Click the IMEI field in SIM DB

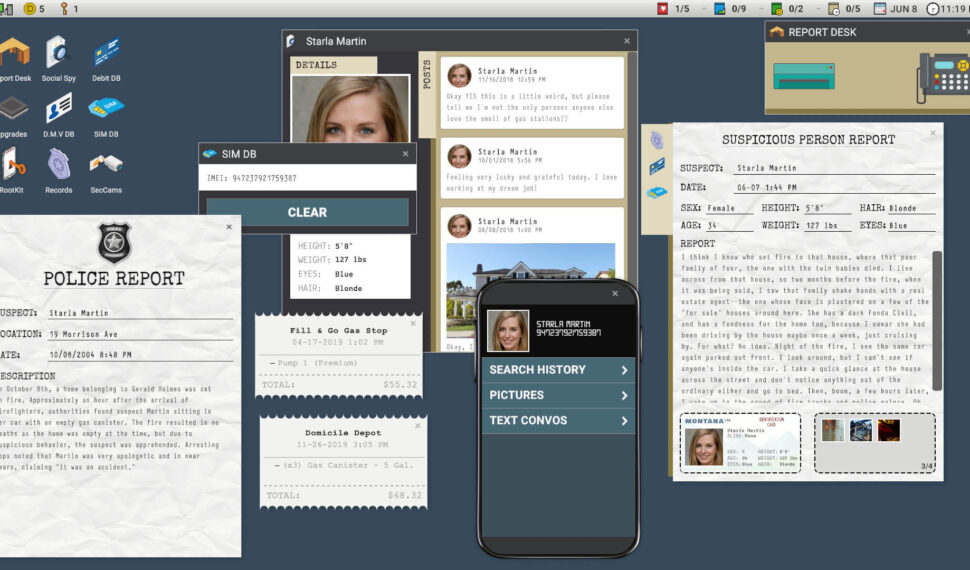click(x=306, y=178)
